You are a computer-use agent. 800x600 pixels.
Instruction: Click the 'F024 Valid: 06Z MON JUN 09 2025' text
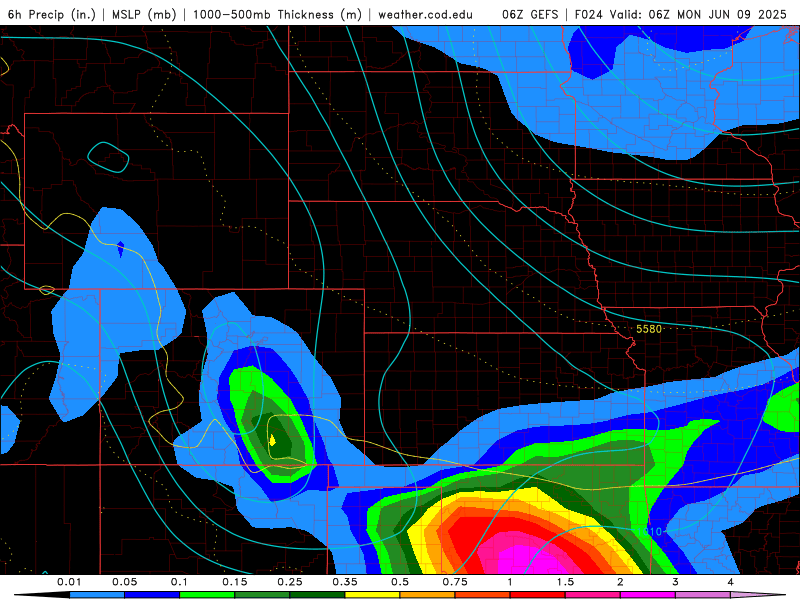681,14
